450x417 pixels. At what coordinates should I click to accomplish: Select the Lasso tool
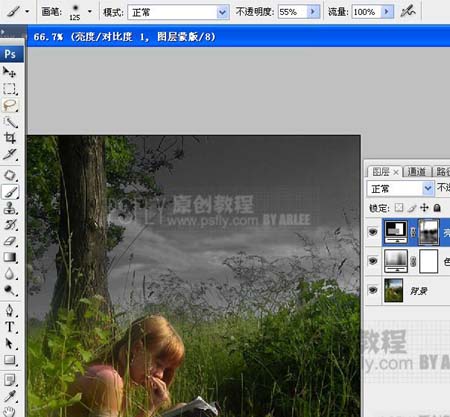point(10,105)
